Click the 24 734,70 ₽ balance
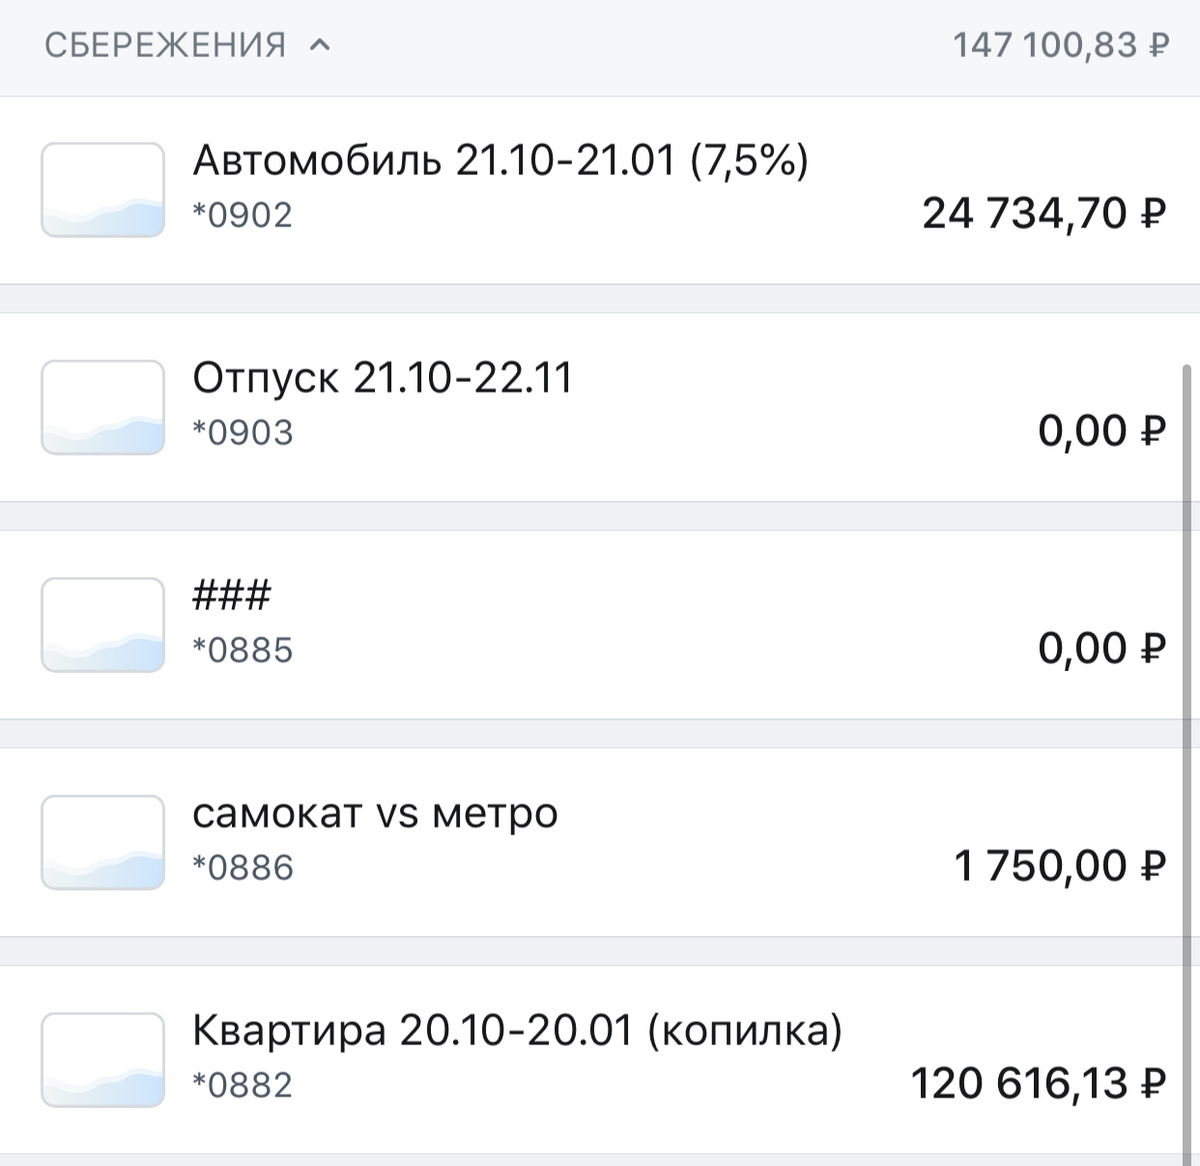The image size is (1200, 1166). coord(1043,214)
